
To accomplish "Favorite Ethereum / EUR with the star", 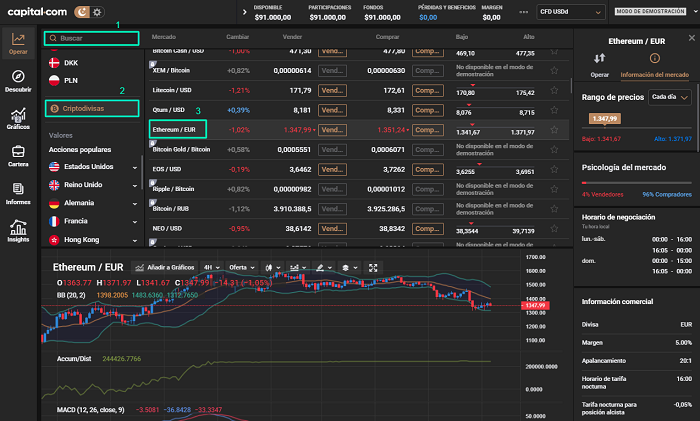I will pyautogui.click(x=554, y=129).
